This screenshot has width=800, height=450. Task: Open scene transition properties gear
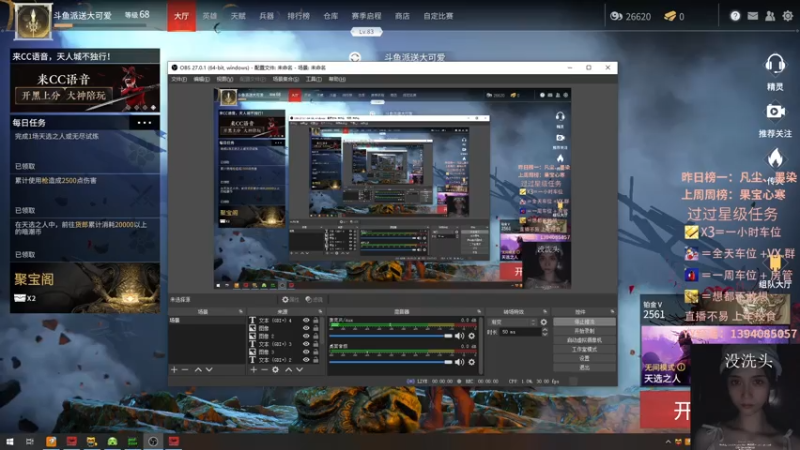pyautogui.click(x=543, y=322)
